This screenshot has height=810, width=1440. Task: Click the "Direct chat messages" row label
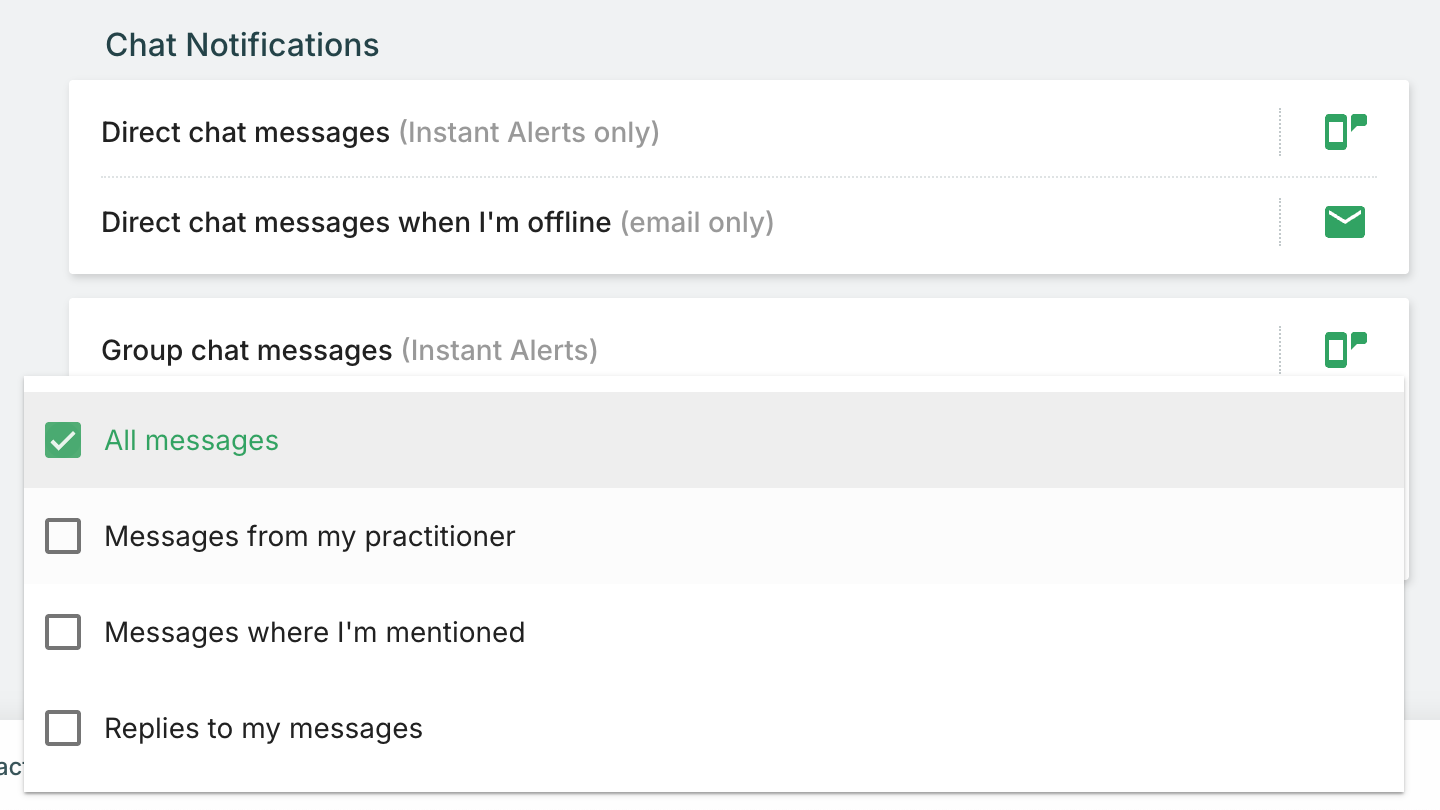[x=245, y=132]
